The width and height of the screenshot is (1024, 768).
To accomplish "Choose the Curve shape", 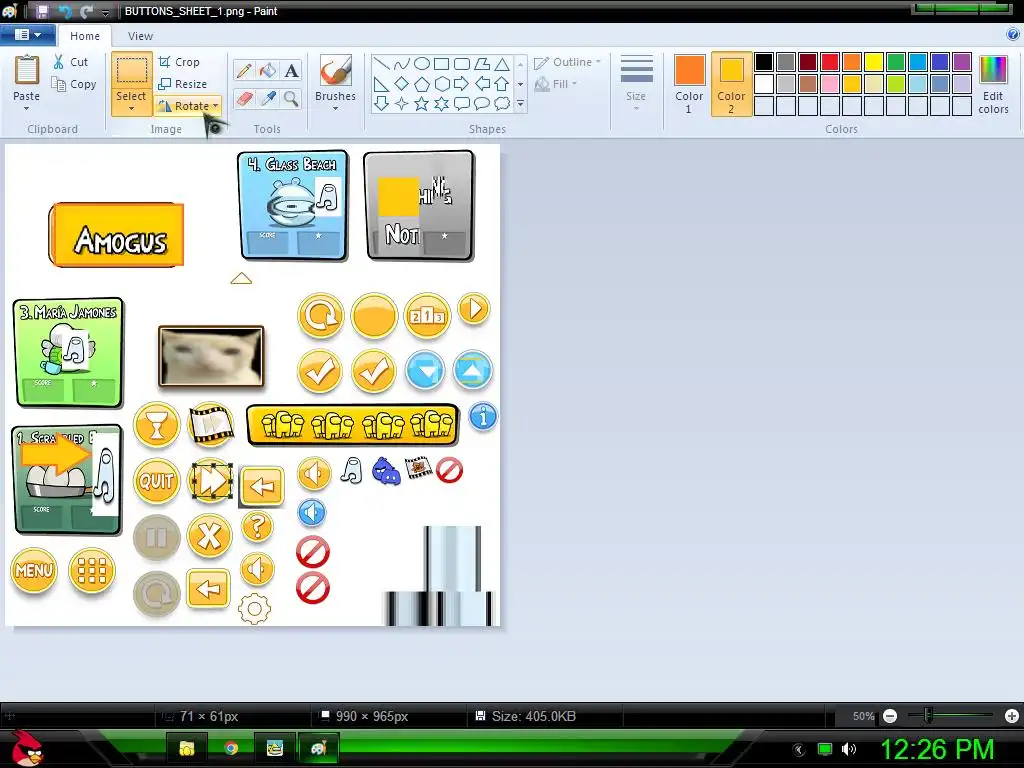I will point(402,63).
